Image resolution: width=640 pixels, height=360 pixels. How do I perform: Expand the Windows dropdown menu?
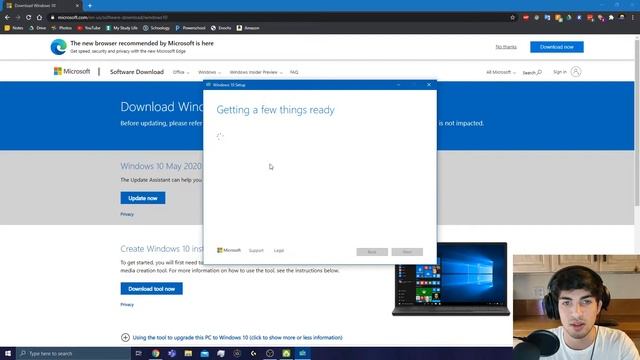click(209, 72)
